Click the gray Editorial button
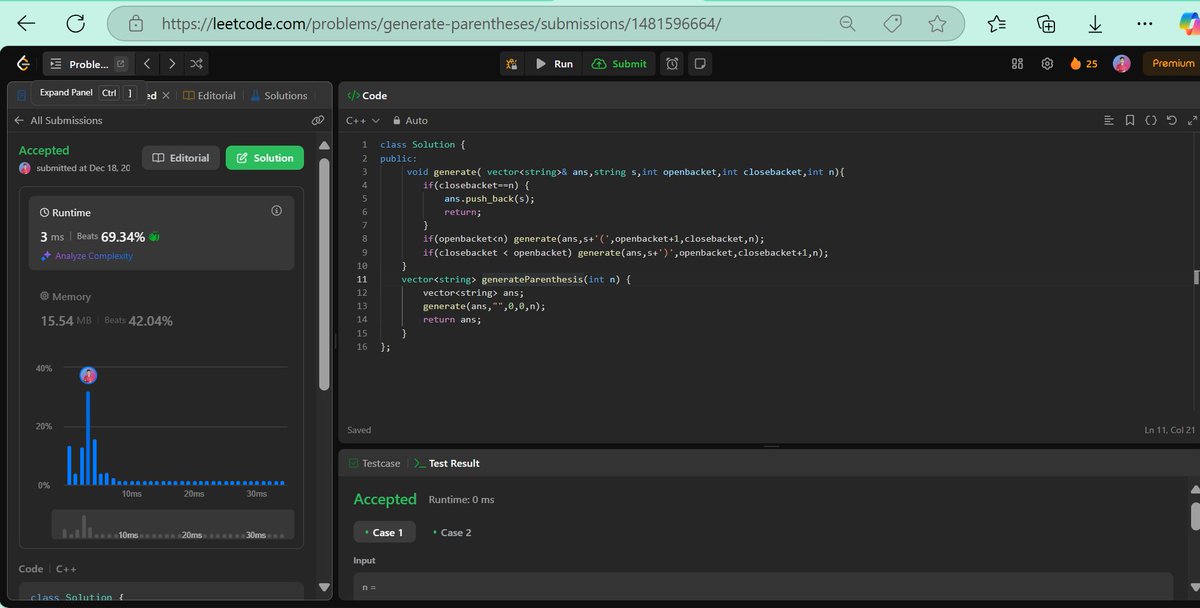1200x608 pixels. coord(181,158)
